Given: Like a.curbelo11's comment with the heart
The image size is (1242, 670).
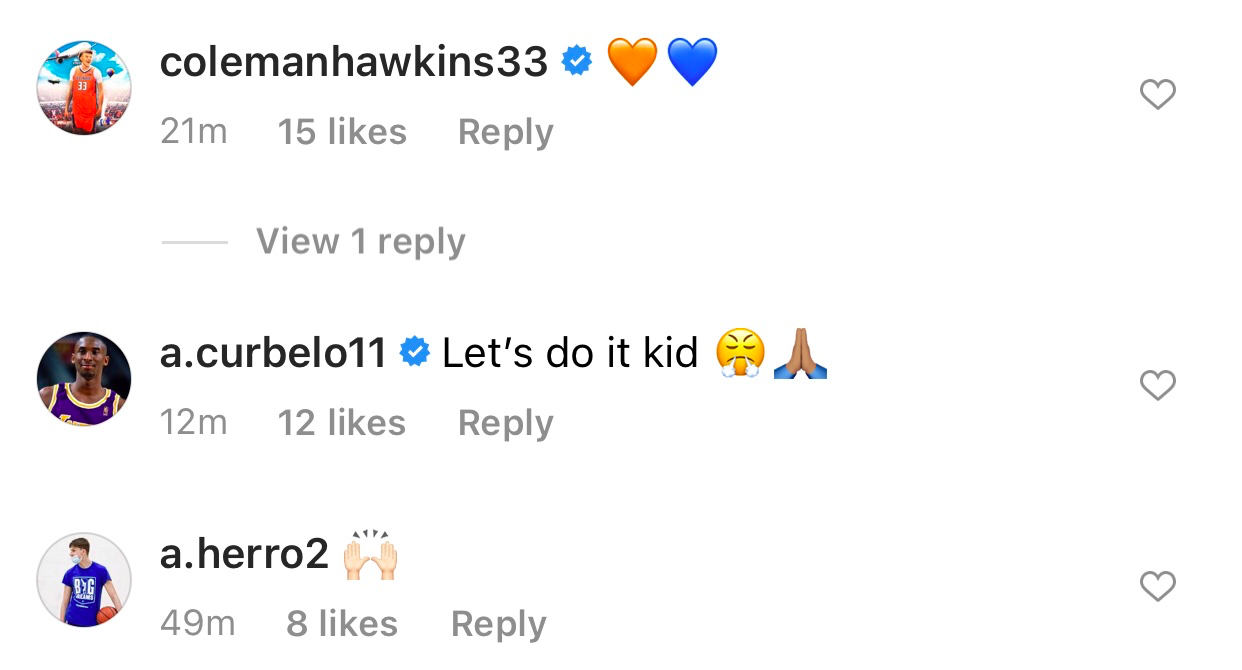Looking at the screenshot, I should (1157, 385).
